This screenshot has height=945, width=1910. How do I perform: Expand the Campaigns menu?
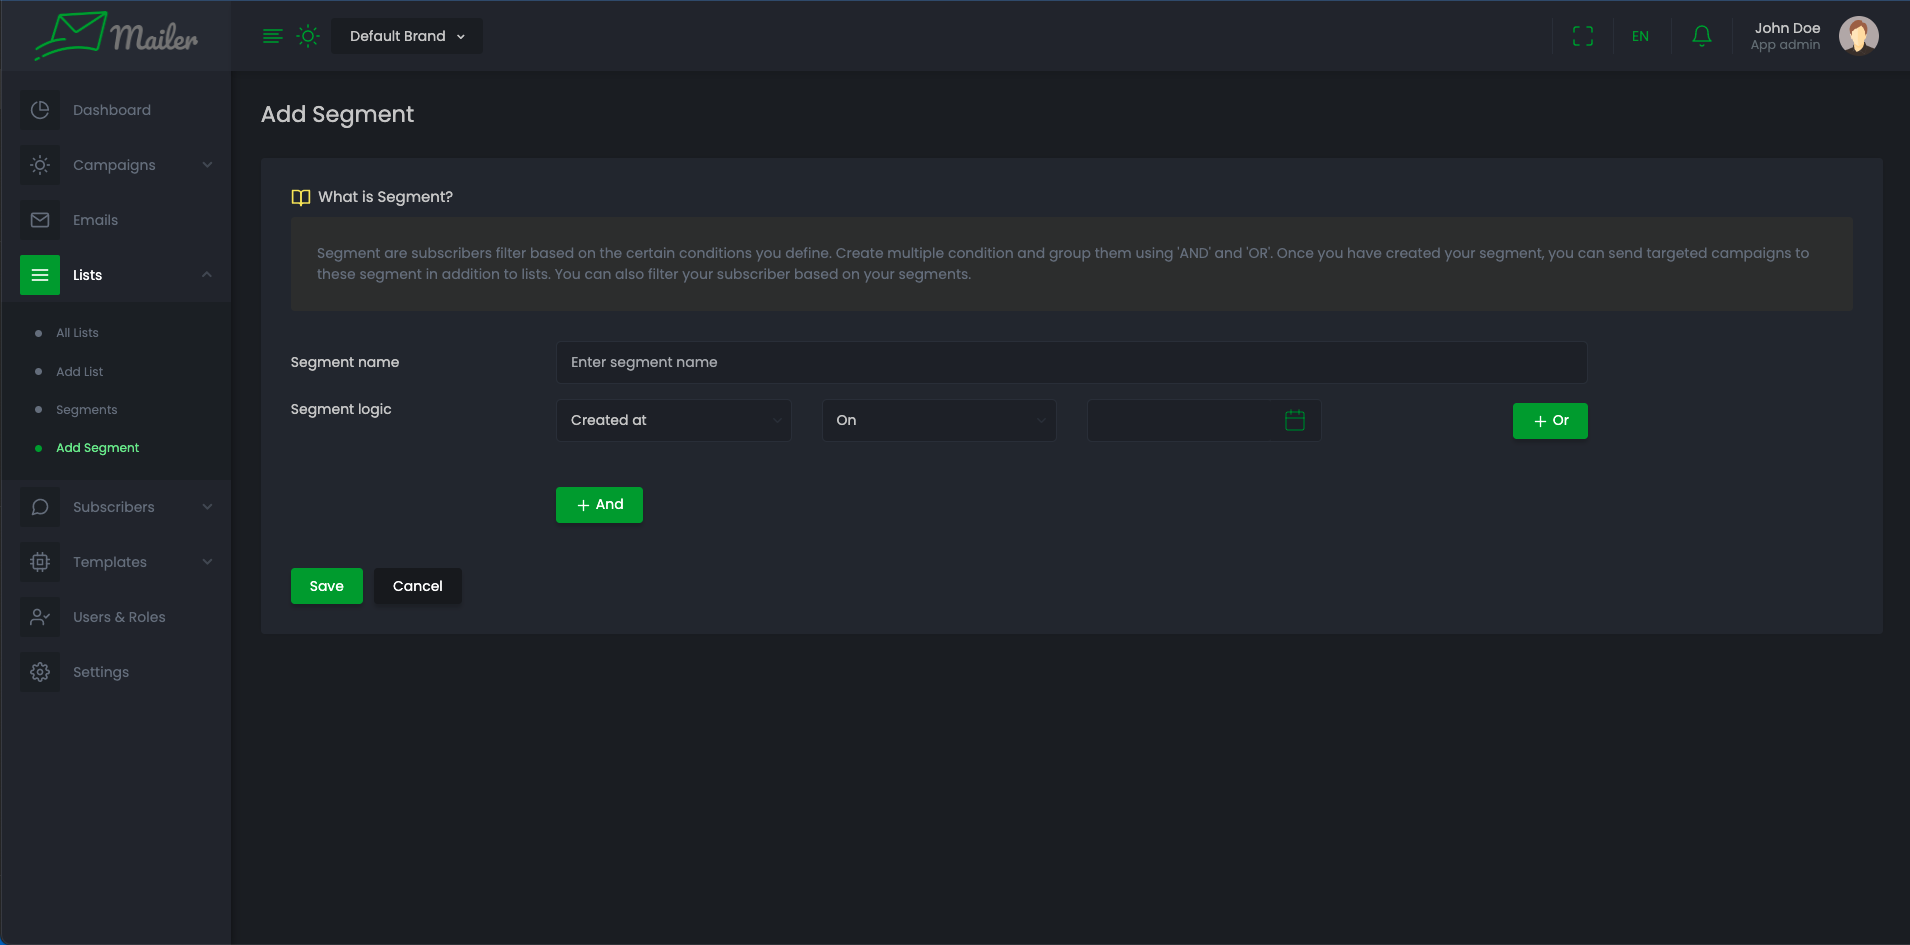[x=115, y=165]
